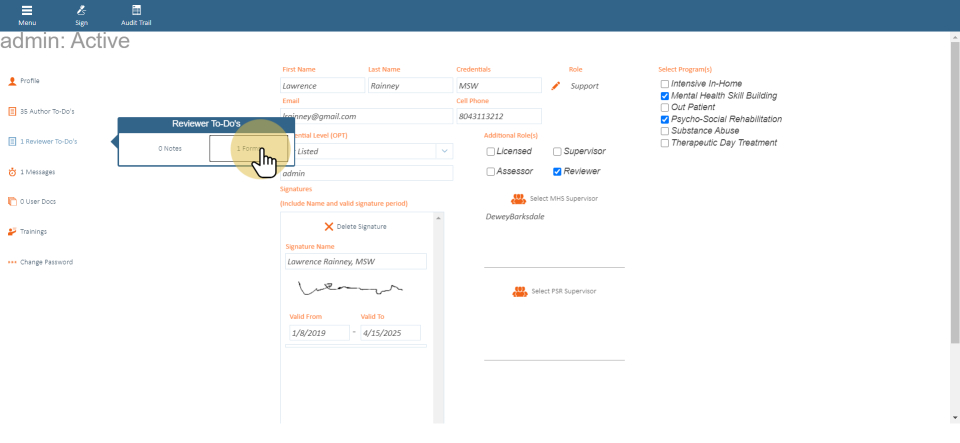Uncheck Mental Health Skill Building

[x=665, y=96]
